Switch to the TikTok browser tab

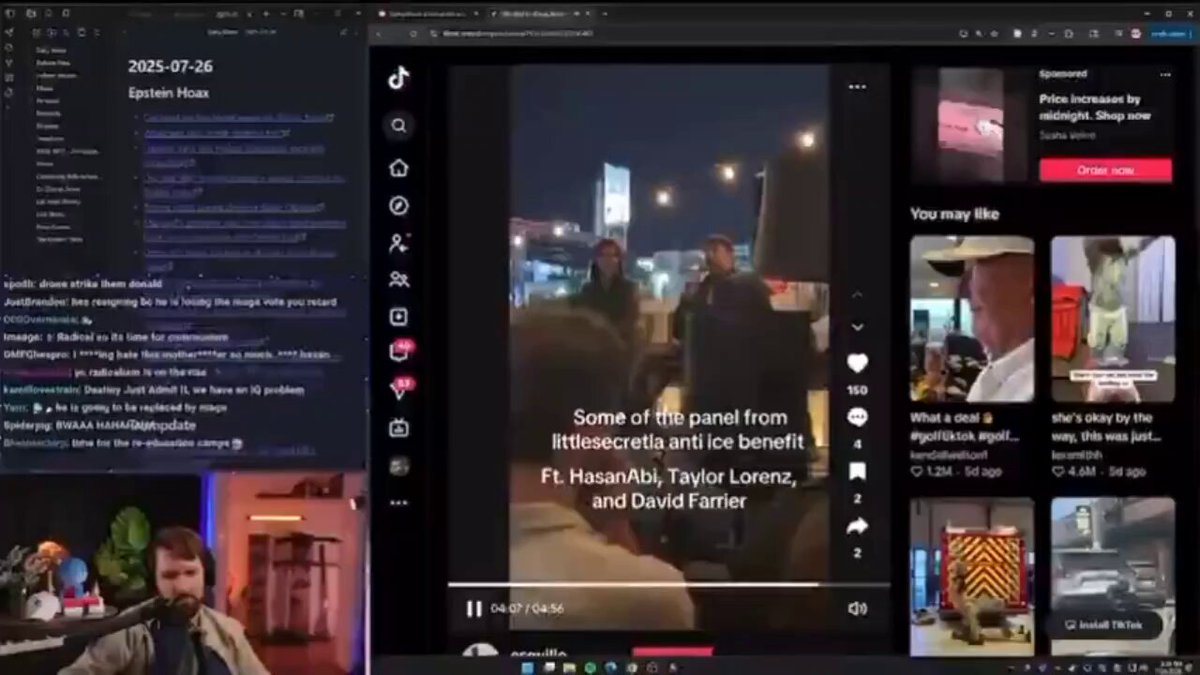[542, 13]
